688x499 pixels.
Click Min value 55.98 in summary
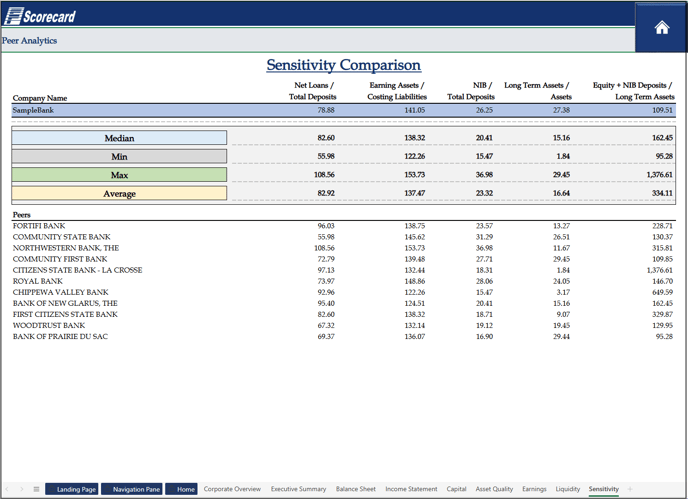tap(326, 156)
